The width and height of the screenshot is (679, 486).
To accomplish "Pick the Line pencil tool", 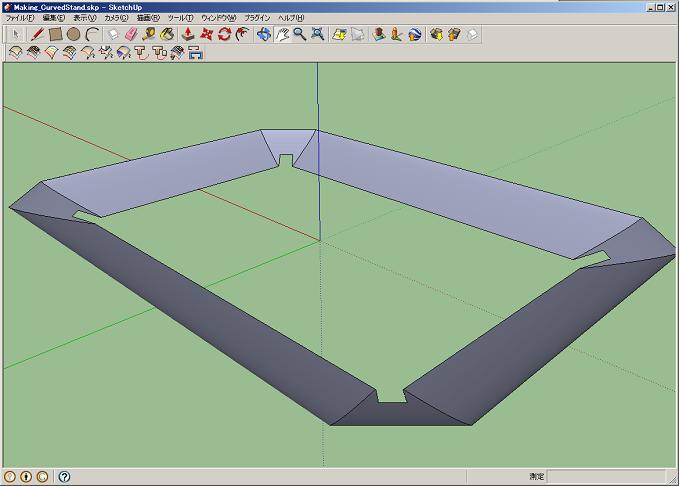I will tap(37, 34).
